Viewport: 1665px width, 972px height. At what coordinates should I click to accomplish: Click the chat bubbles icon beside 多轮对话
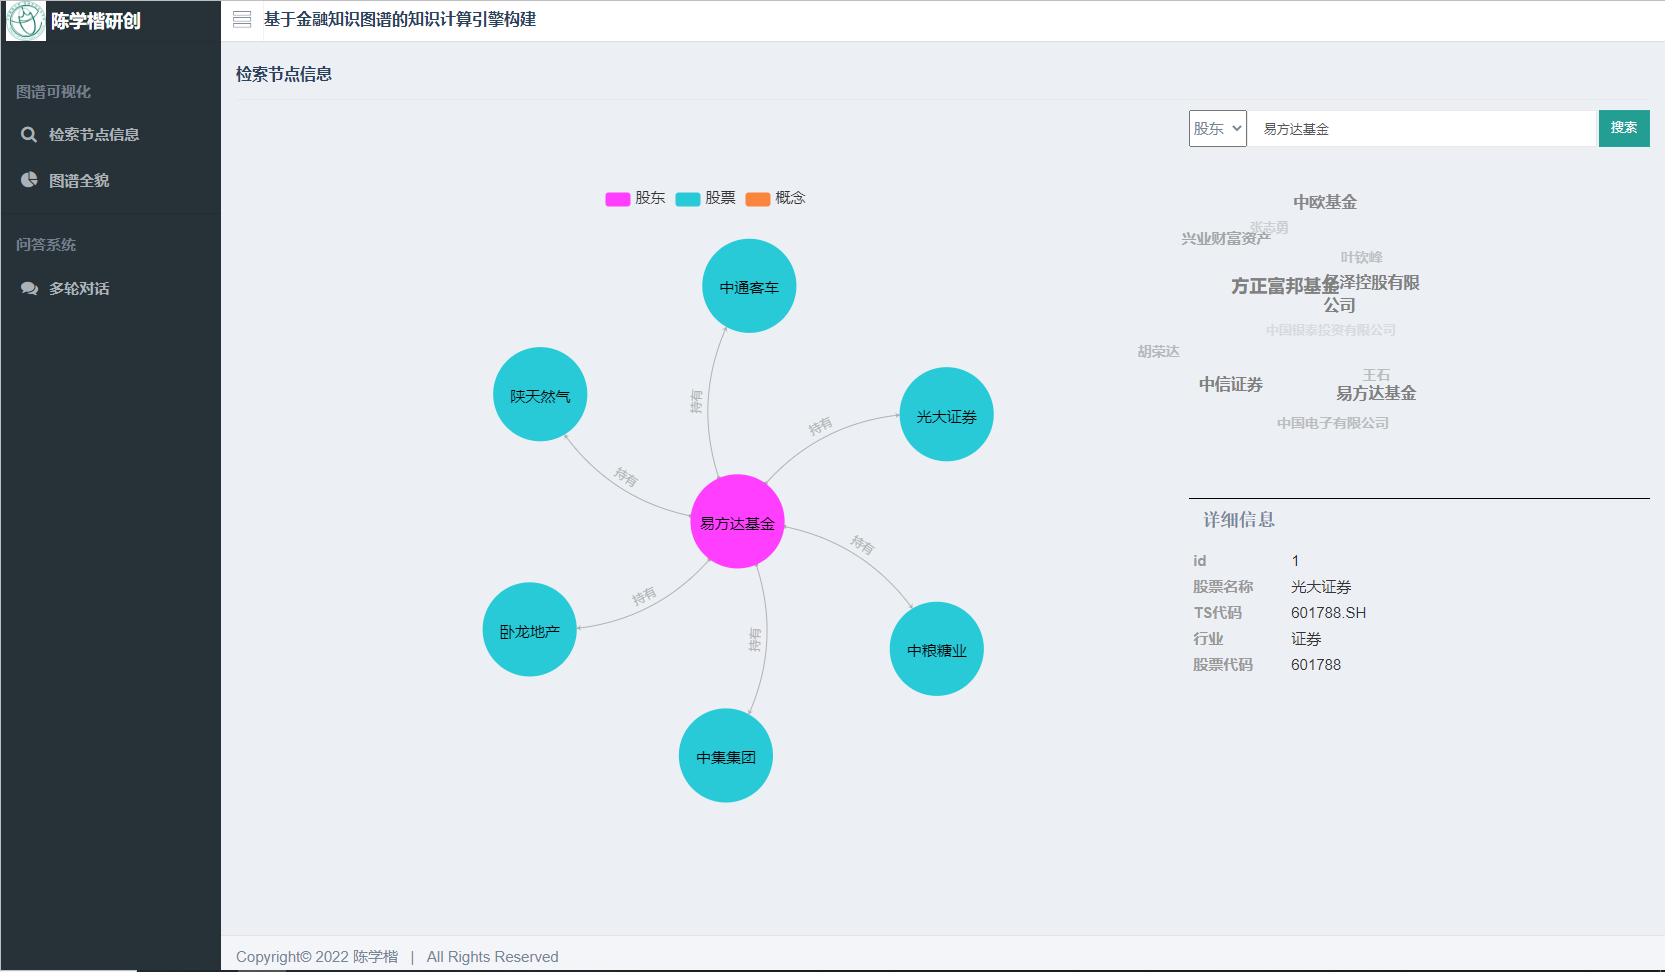click(x=29, y=288)
